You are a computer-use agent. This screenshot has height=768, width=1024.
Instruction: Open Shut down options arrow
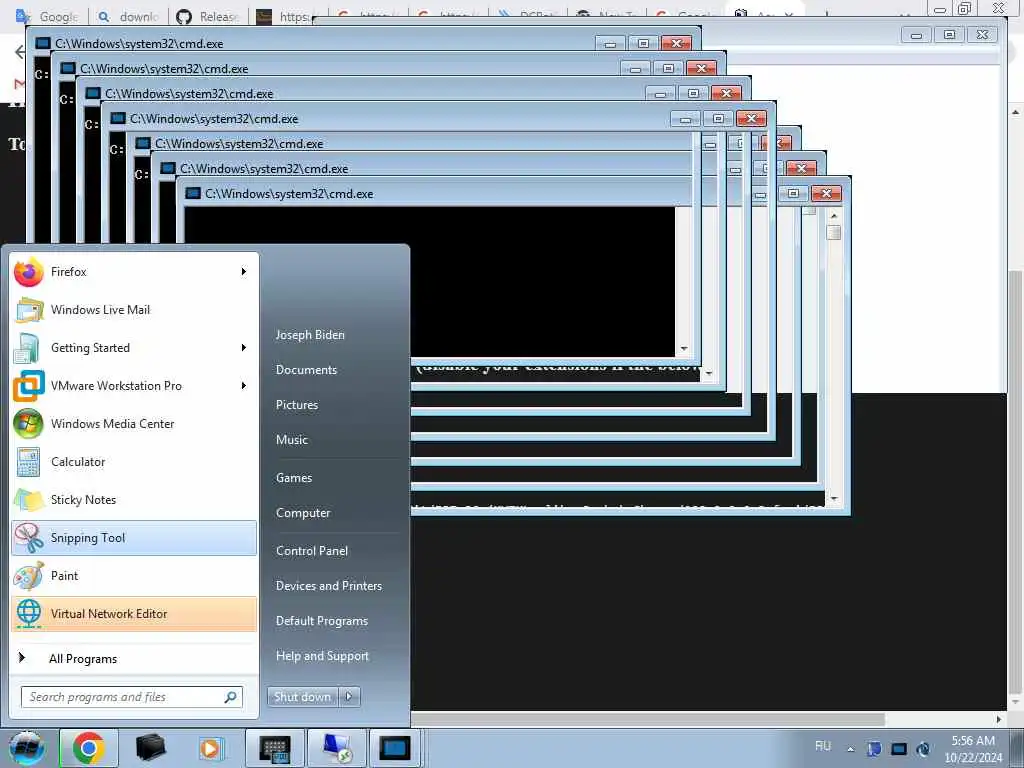click(x=349, y=697)
